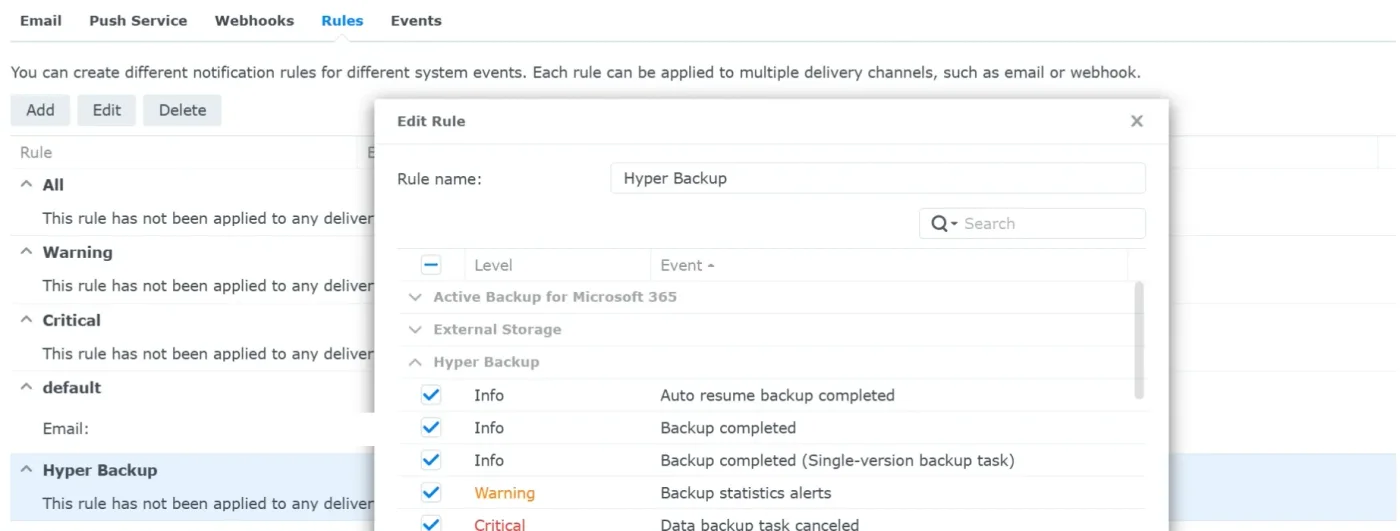Open the Webhooks tab
This screenshot has width=1400, height=531.
click(x=254, y=20)
